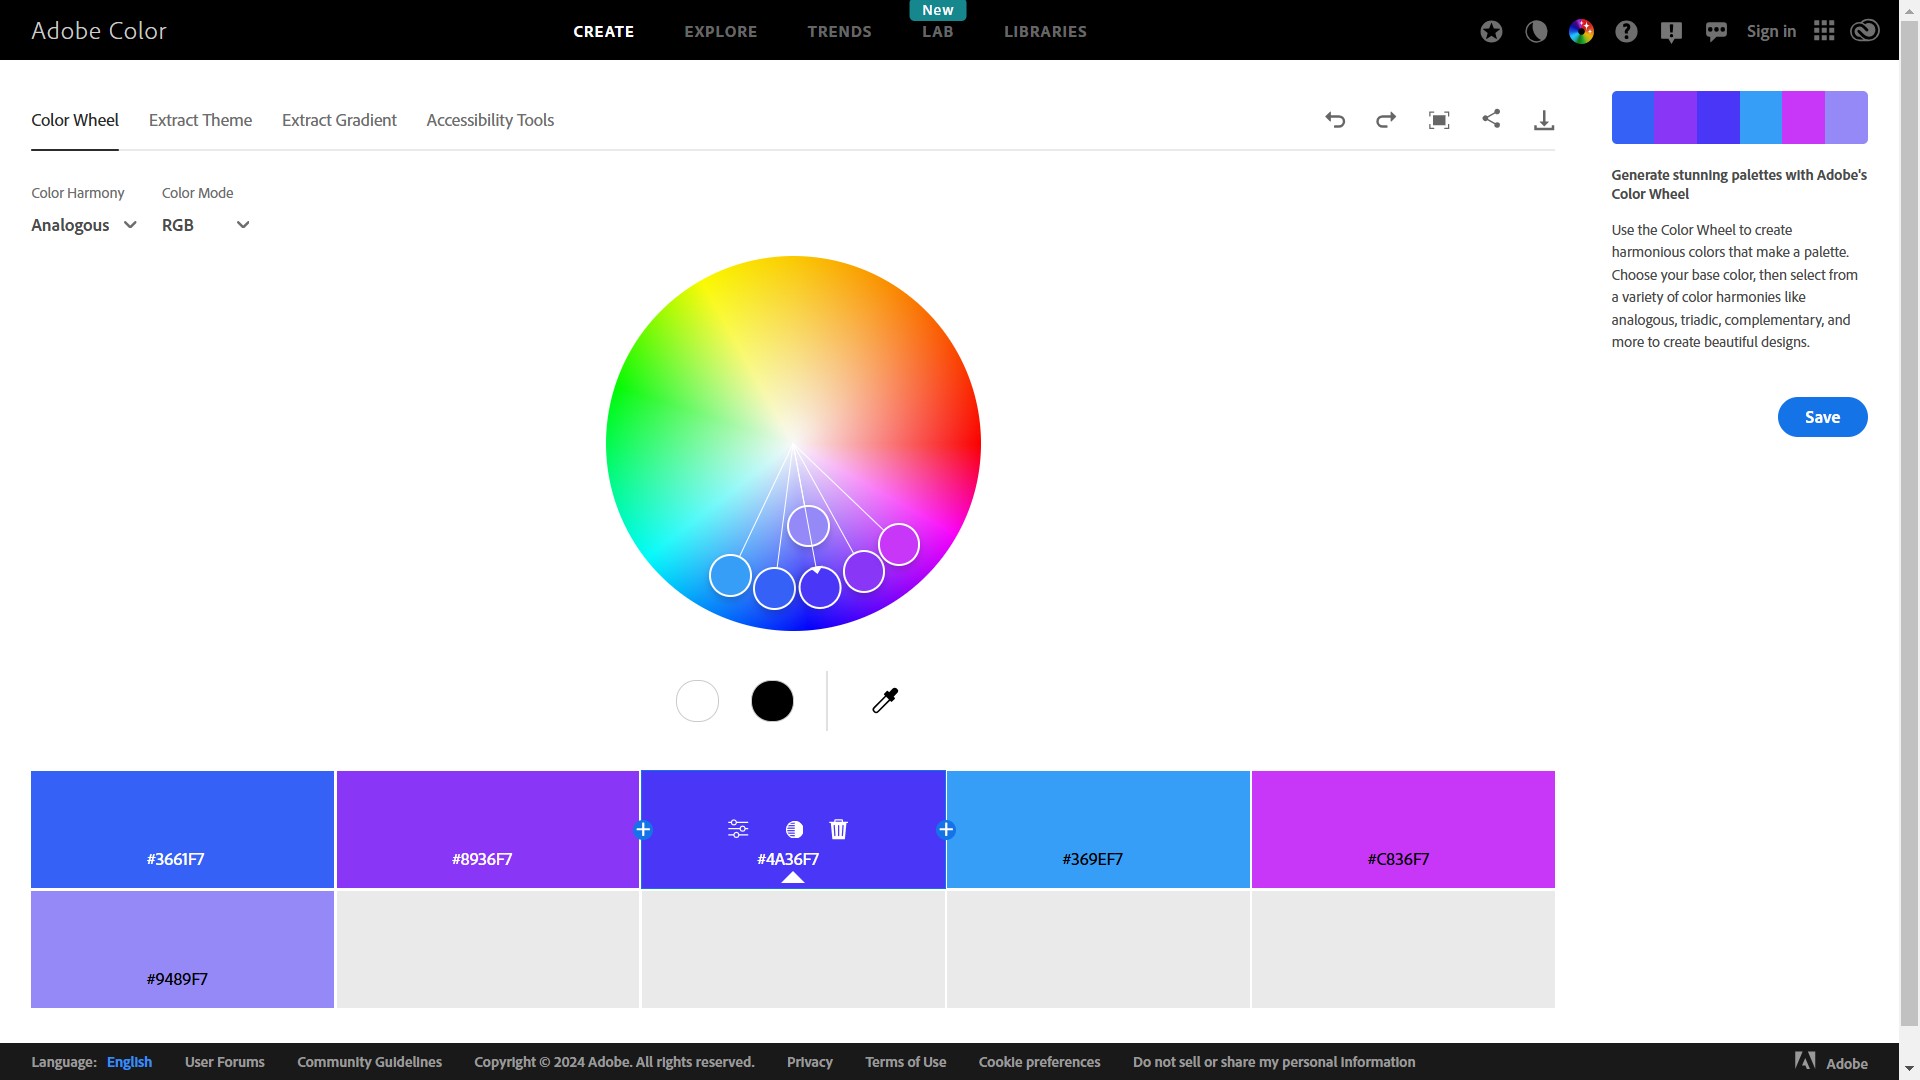Select the eyedropper tool

point(885,700)
